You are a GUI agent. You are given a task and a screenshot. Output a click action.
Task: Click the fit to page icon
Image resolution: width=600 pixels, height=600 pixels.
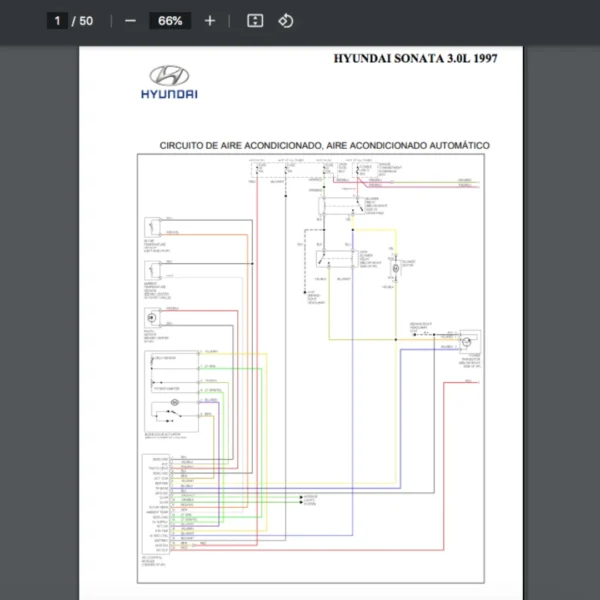click(255, 21)
